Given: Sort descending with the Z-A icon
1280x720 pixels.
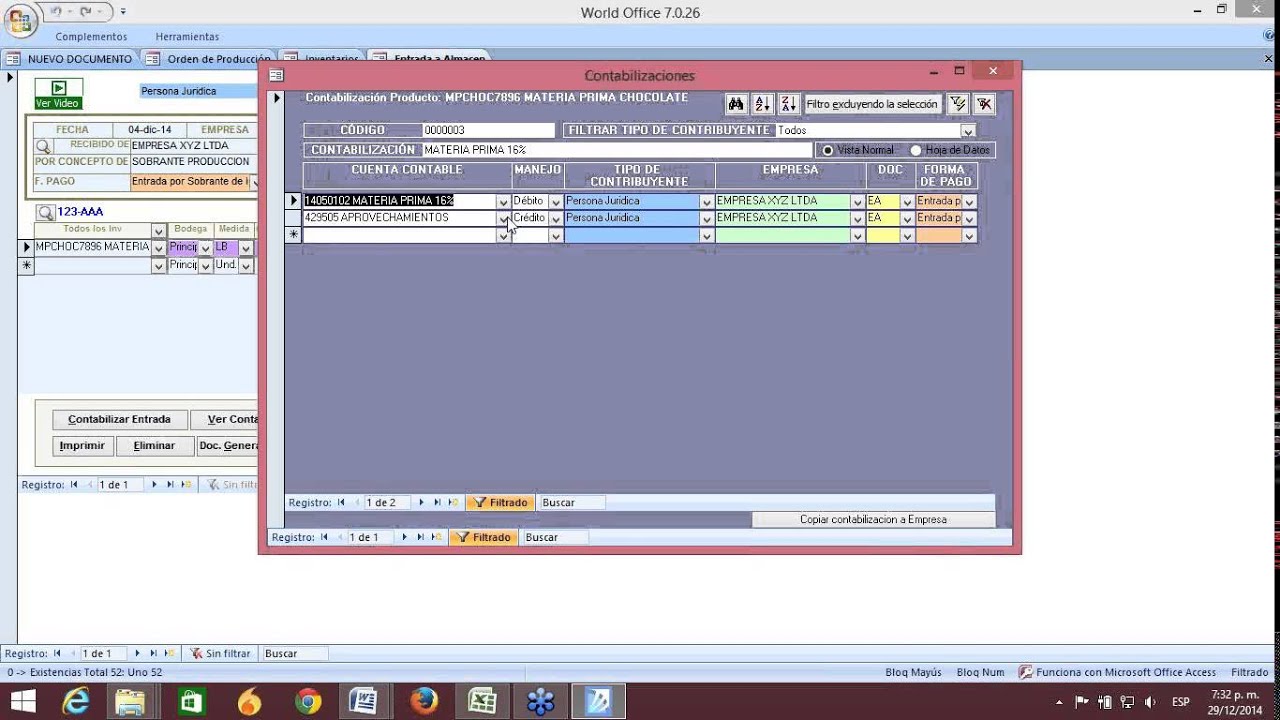Looking at the screenshot, I should click(787, 104).
